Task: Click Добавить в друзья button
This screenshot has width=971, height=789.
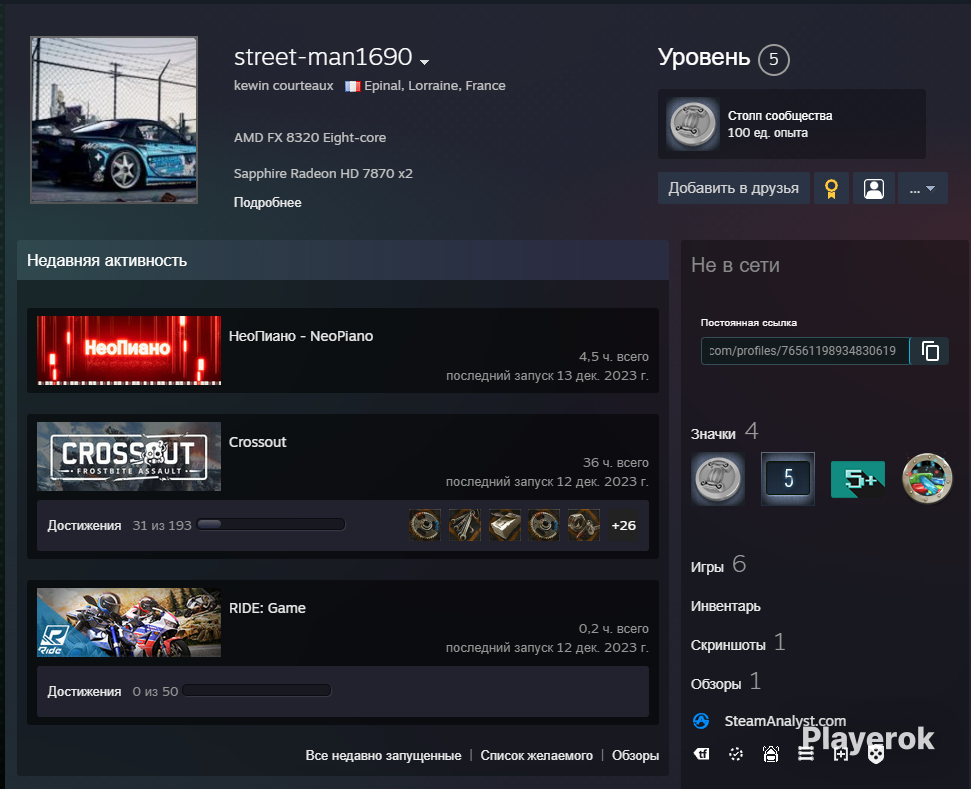Action: [x=733, y=188]
